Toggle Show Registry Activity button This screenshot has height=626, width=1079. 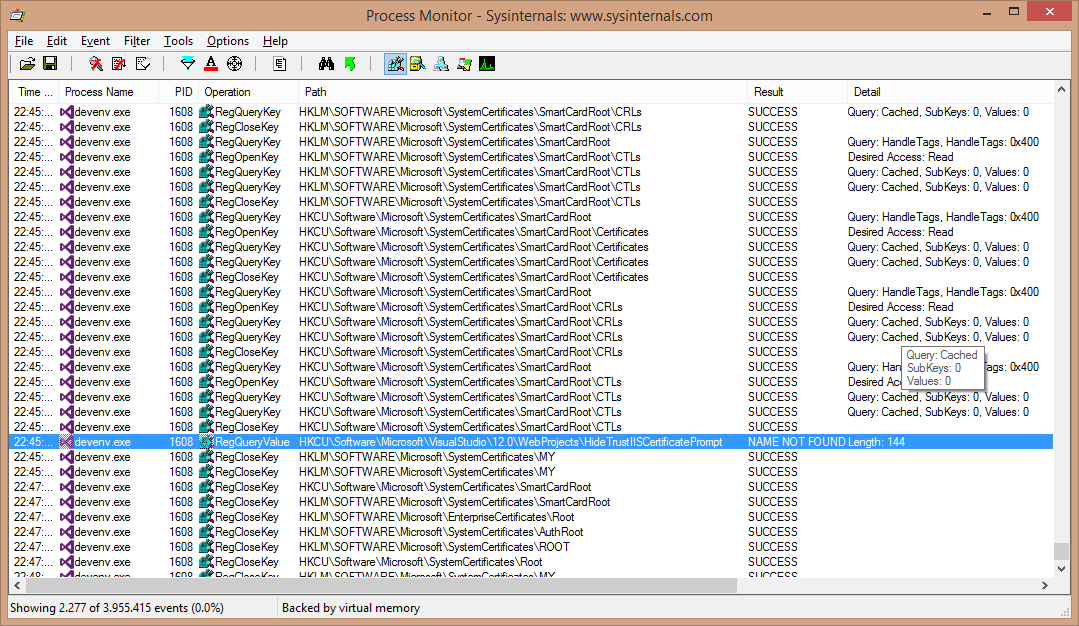coord(395,64)
